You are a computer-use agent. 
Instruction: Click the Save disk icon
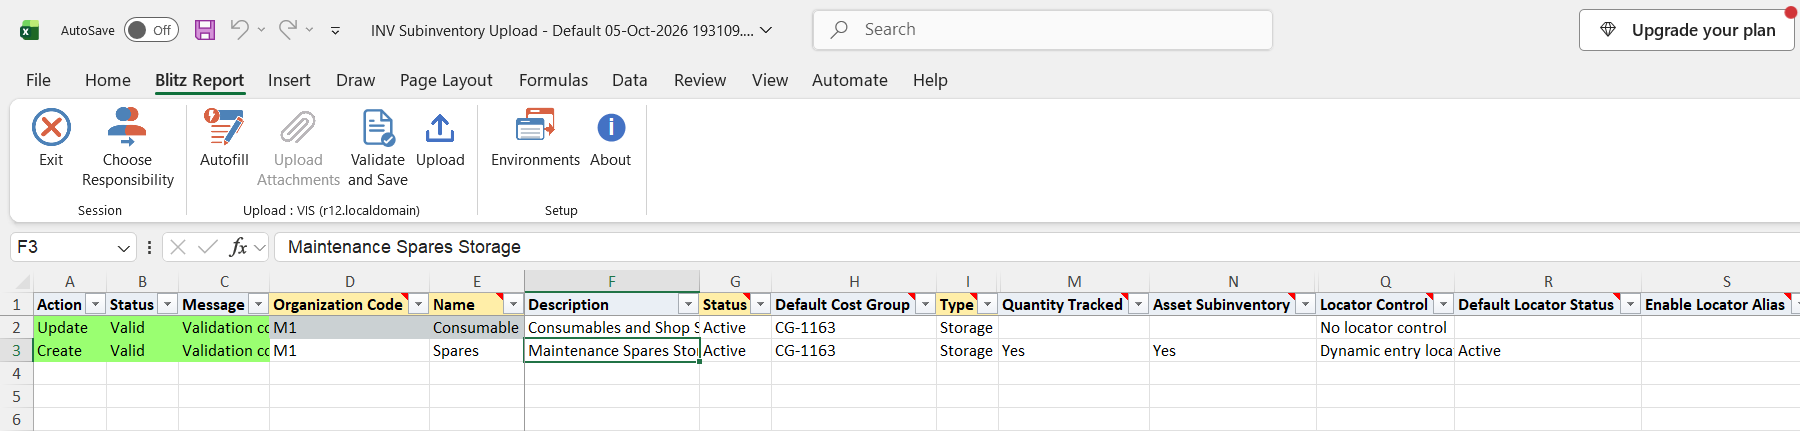(x=205, y=30)
